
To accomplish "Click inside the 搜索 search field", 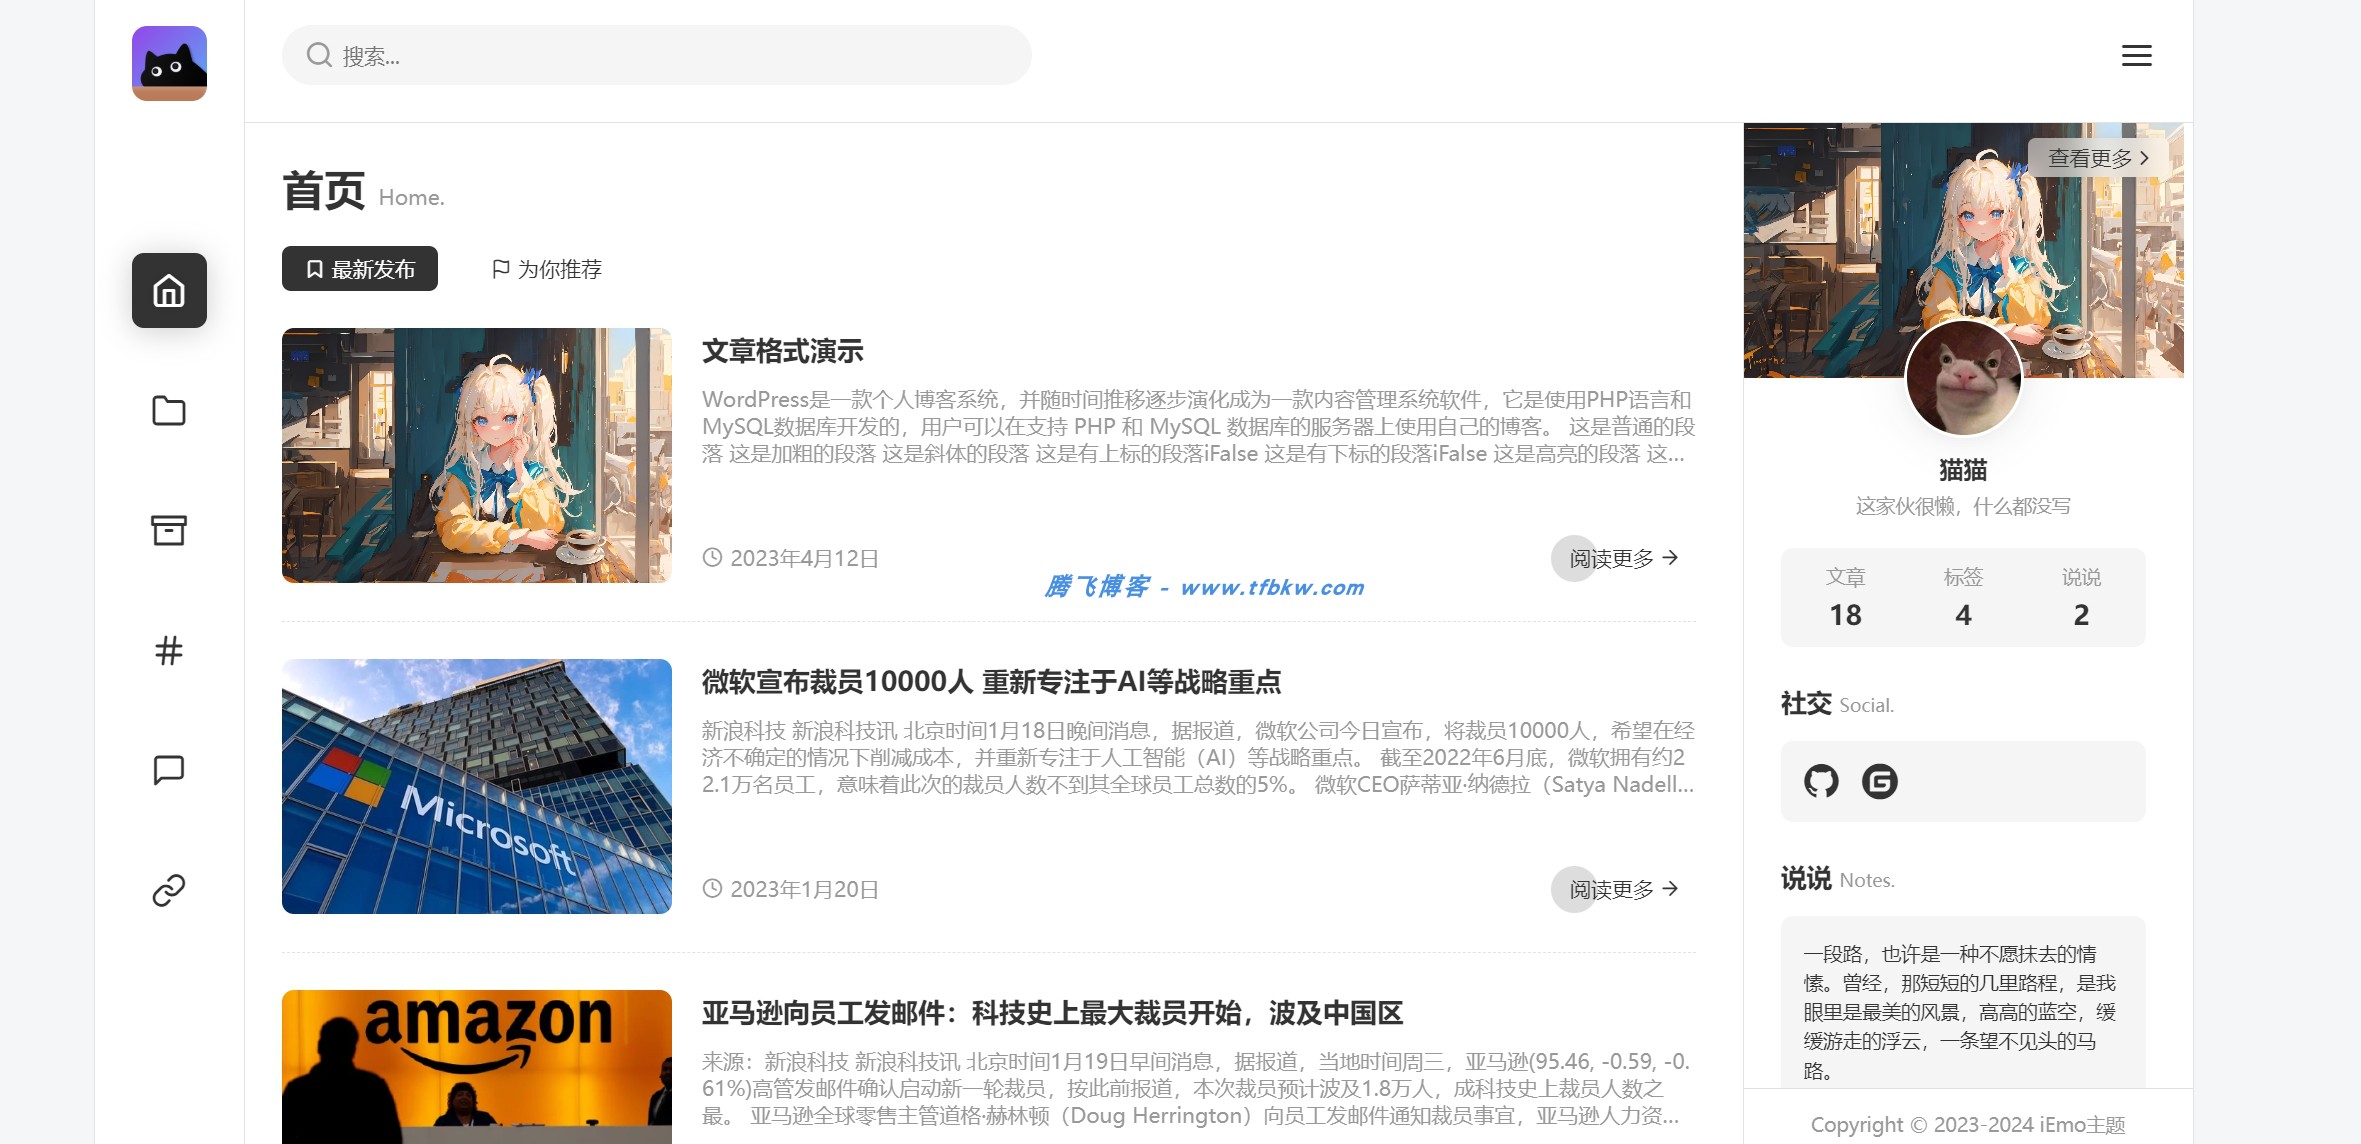I will tap(655, 55).
